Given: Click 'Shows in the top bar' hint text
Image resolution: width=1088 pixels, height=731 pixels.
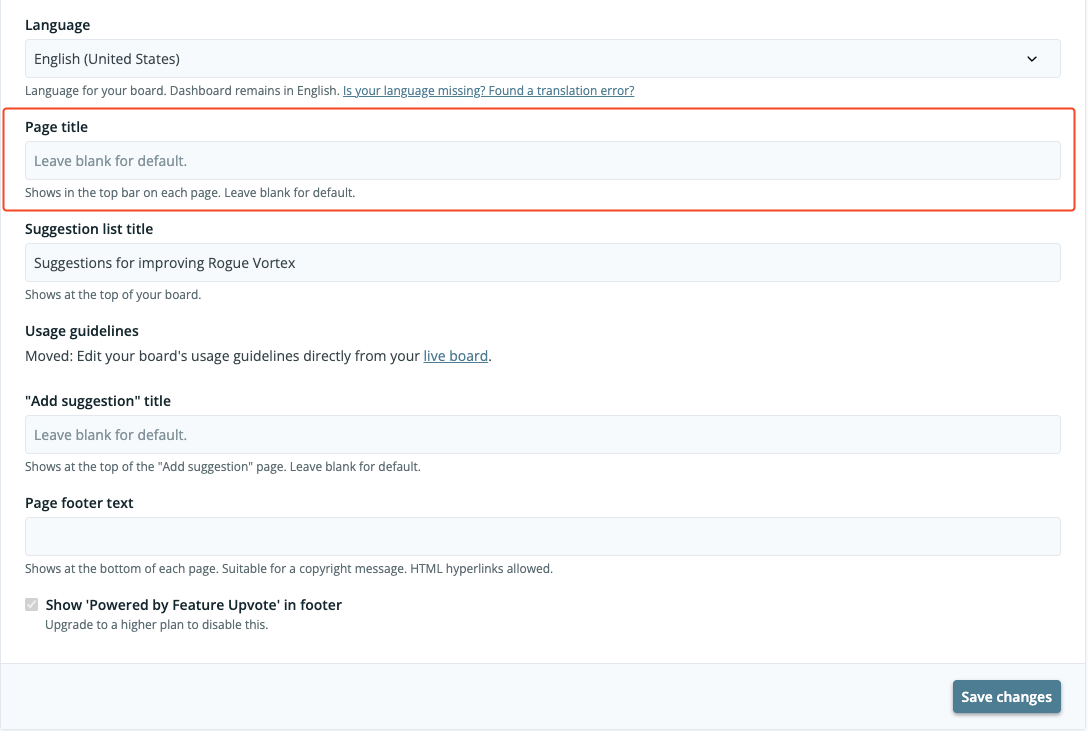Looking at the screenshot, I should (x=190, y=193).
